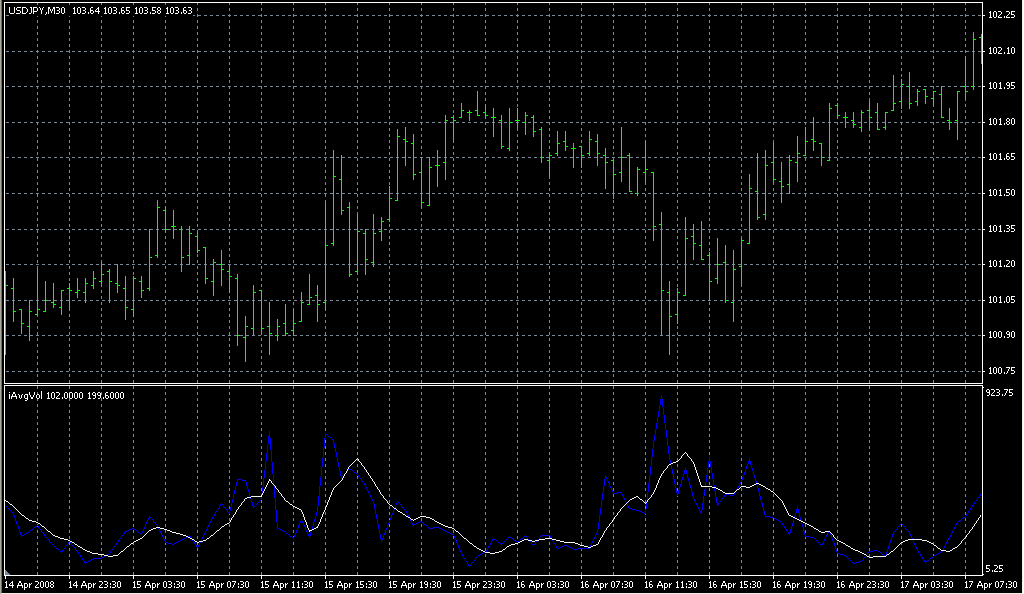Image resolution: width=1024 pixels, height=594 pixels.
Task: Click the 923.75 indicator scale maximum
Action: click(1000, 394)
